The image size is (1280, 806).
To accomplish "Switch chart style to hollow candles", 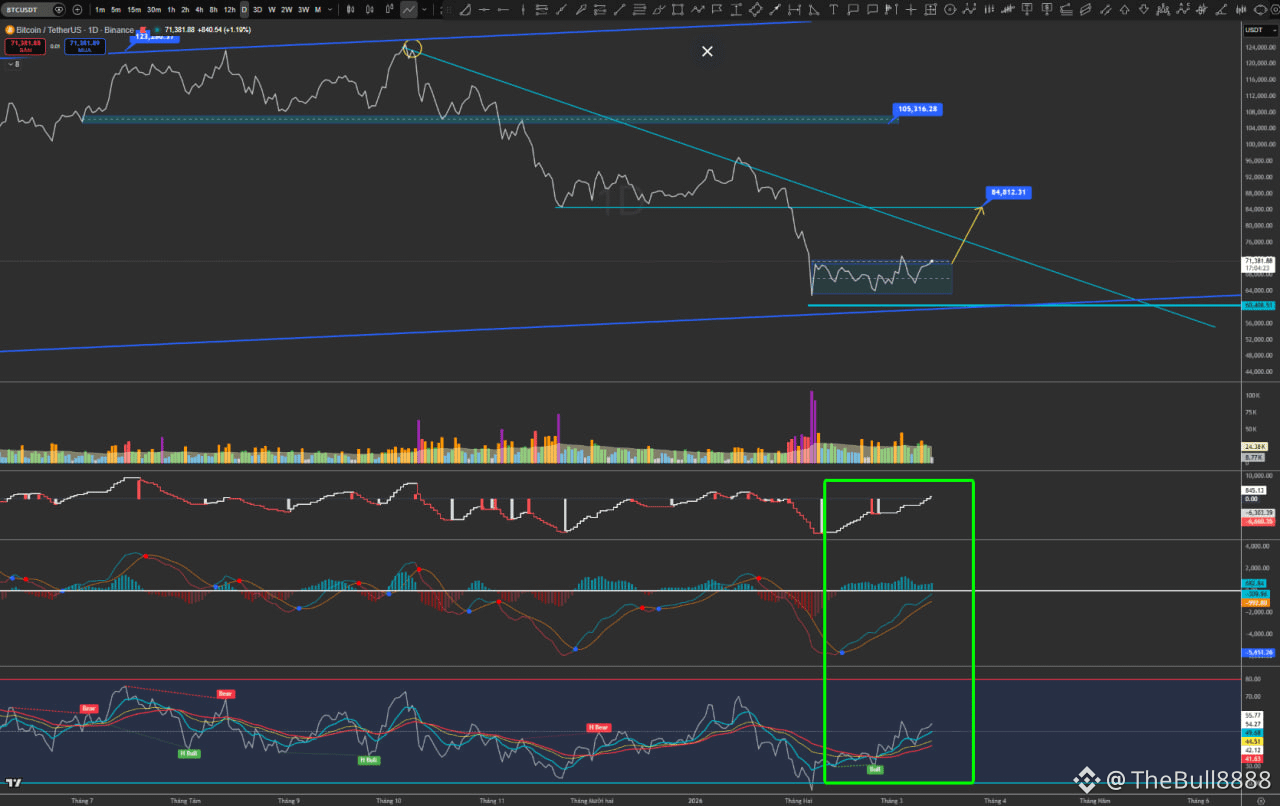I will coord(390,9).
